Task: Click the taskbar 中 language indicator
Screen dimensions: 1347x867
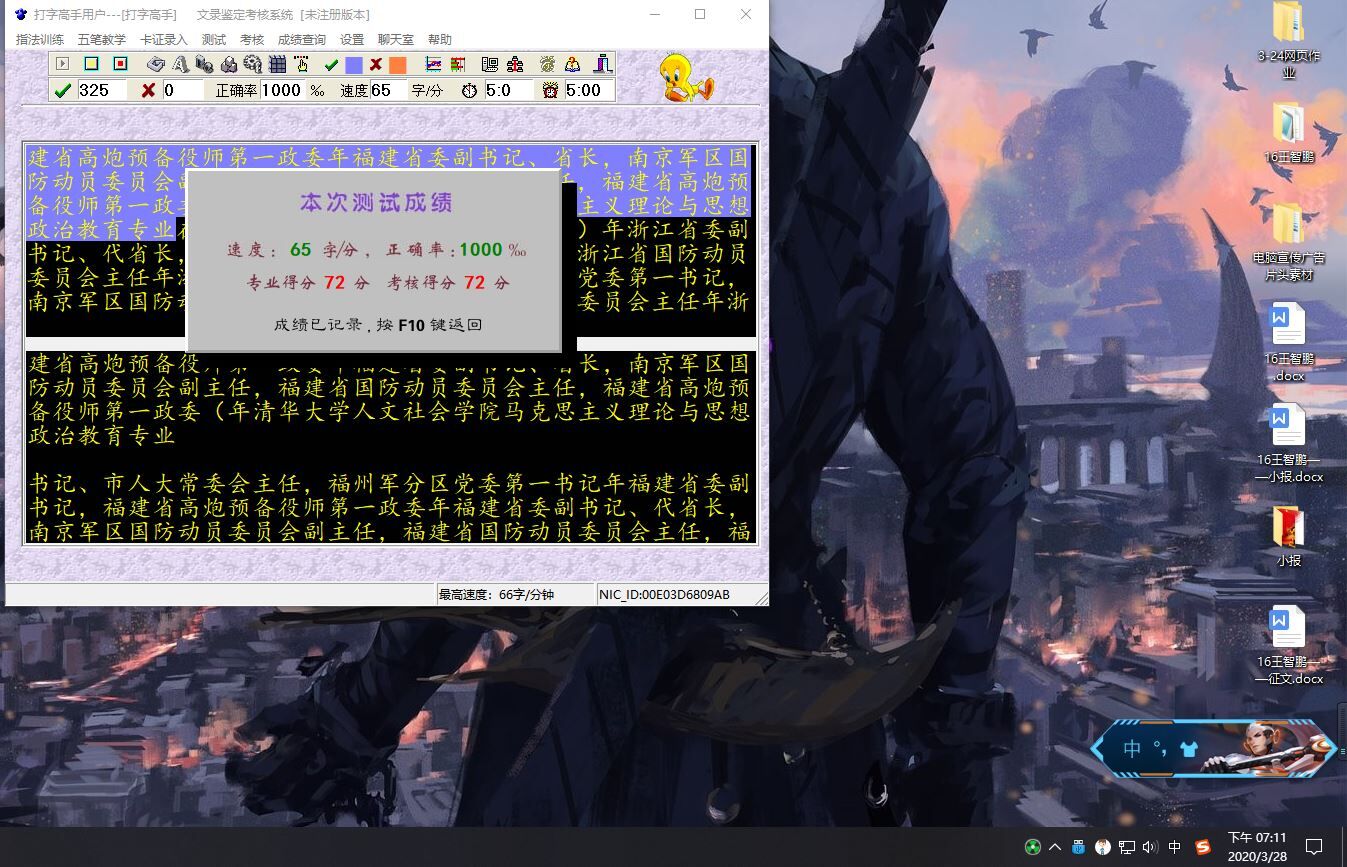Action: click(1175, 847)
